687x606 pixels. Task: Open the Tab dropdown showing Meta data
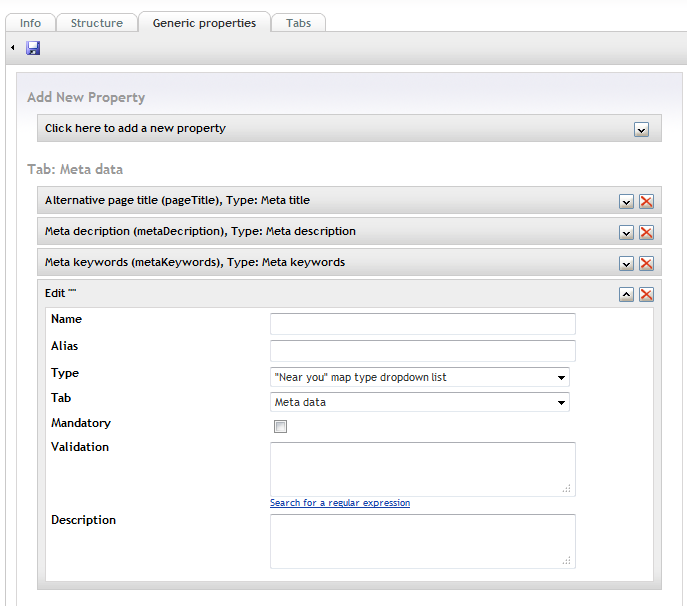point(420,402)
